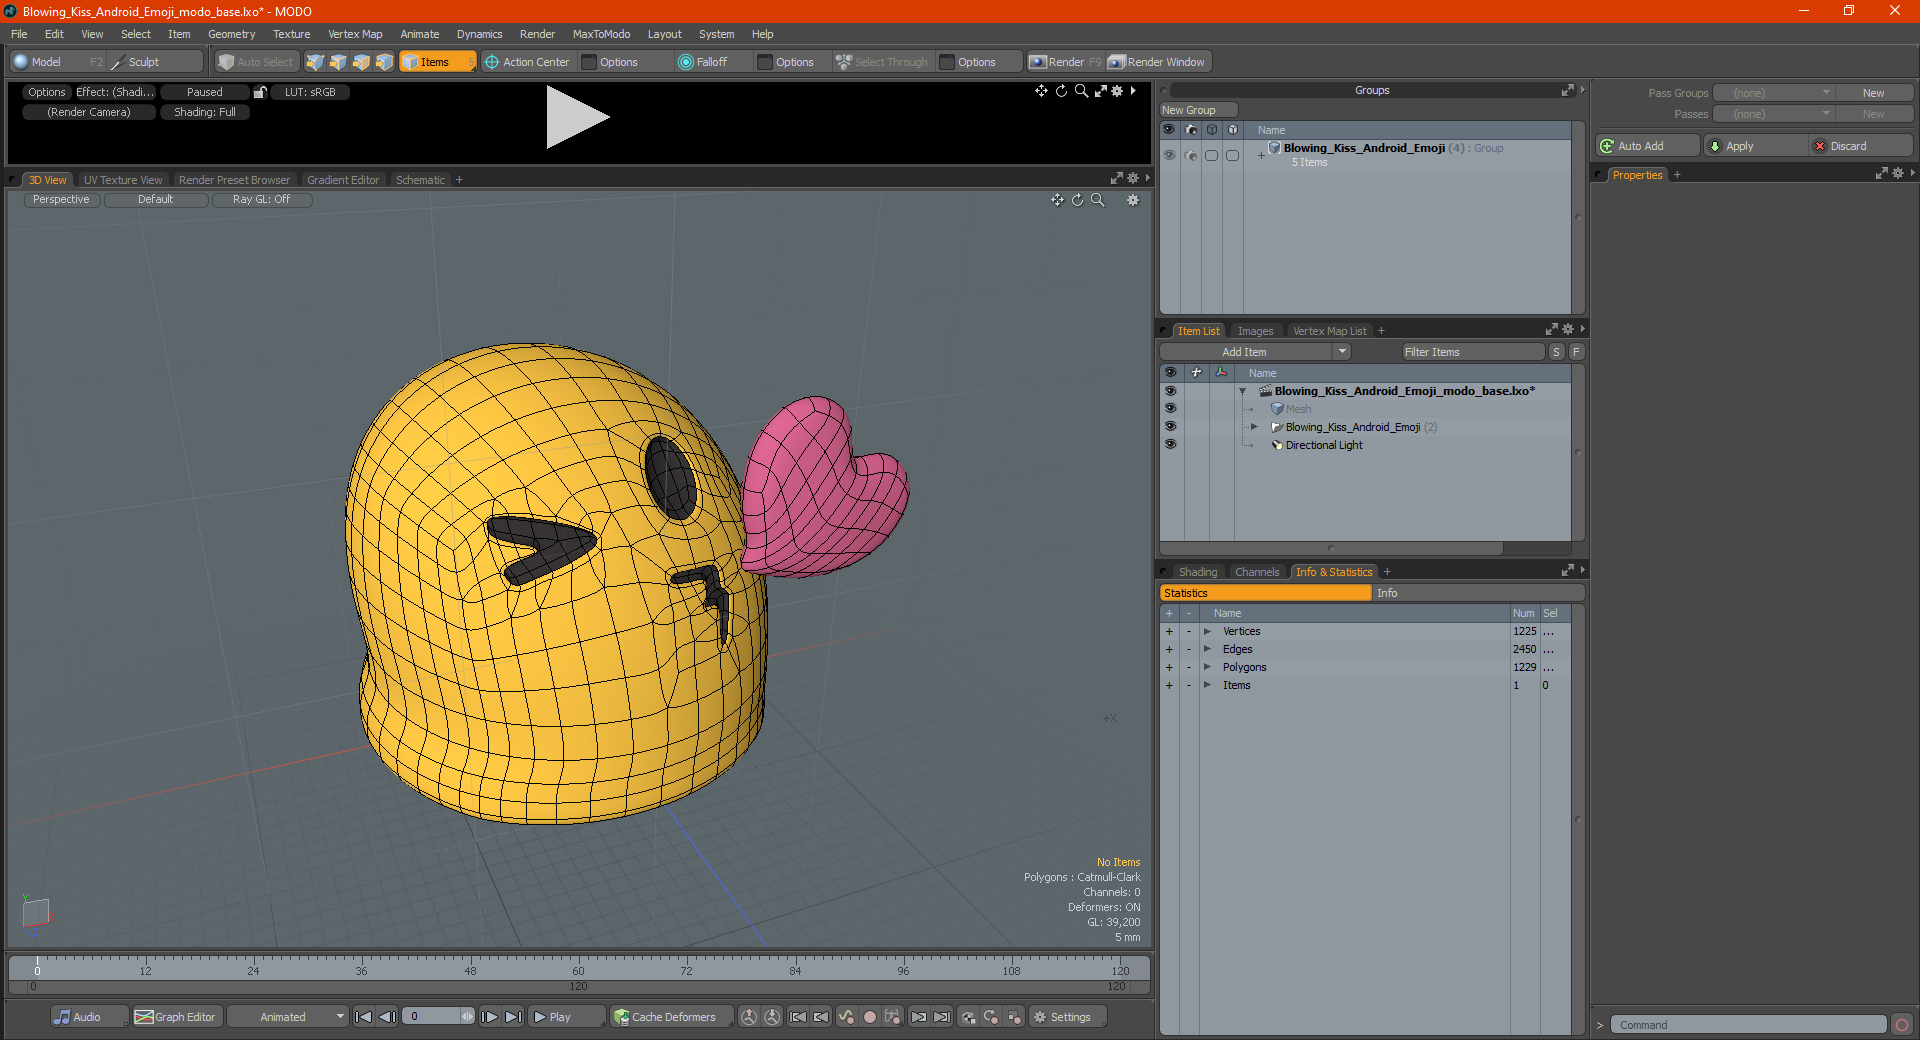Click the record key circle icon
The width and height of the screenshot is (1920, 1040).
click(x=870, y=1017)
